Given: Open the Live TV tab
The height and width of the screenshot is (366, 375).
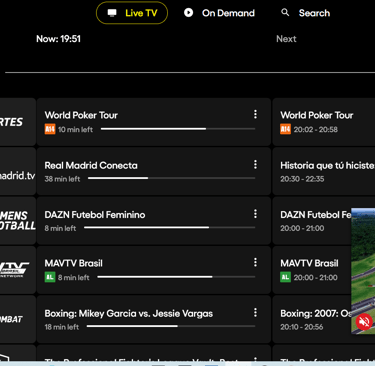Looking at the screenshot, I should click(132, 13).
